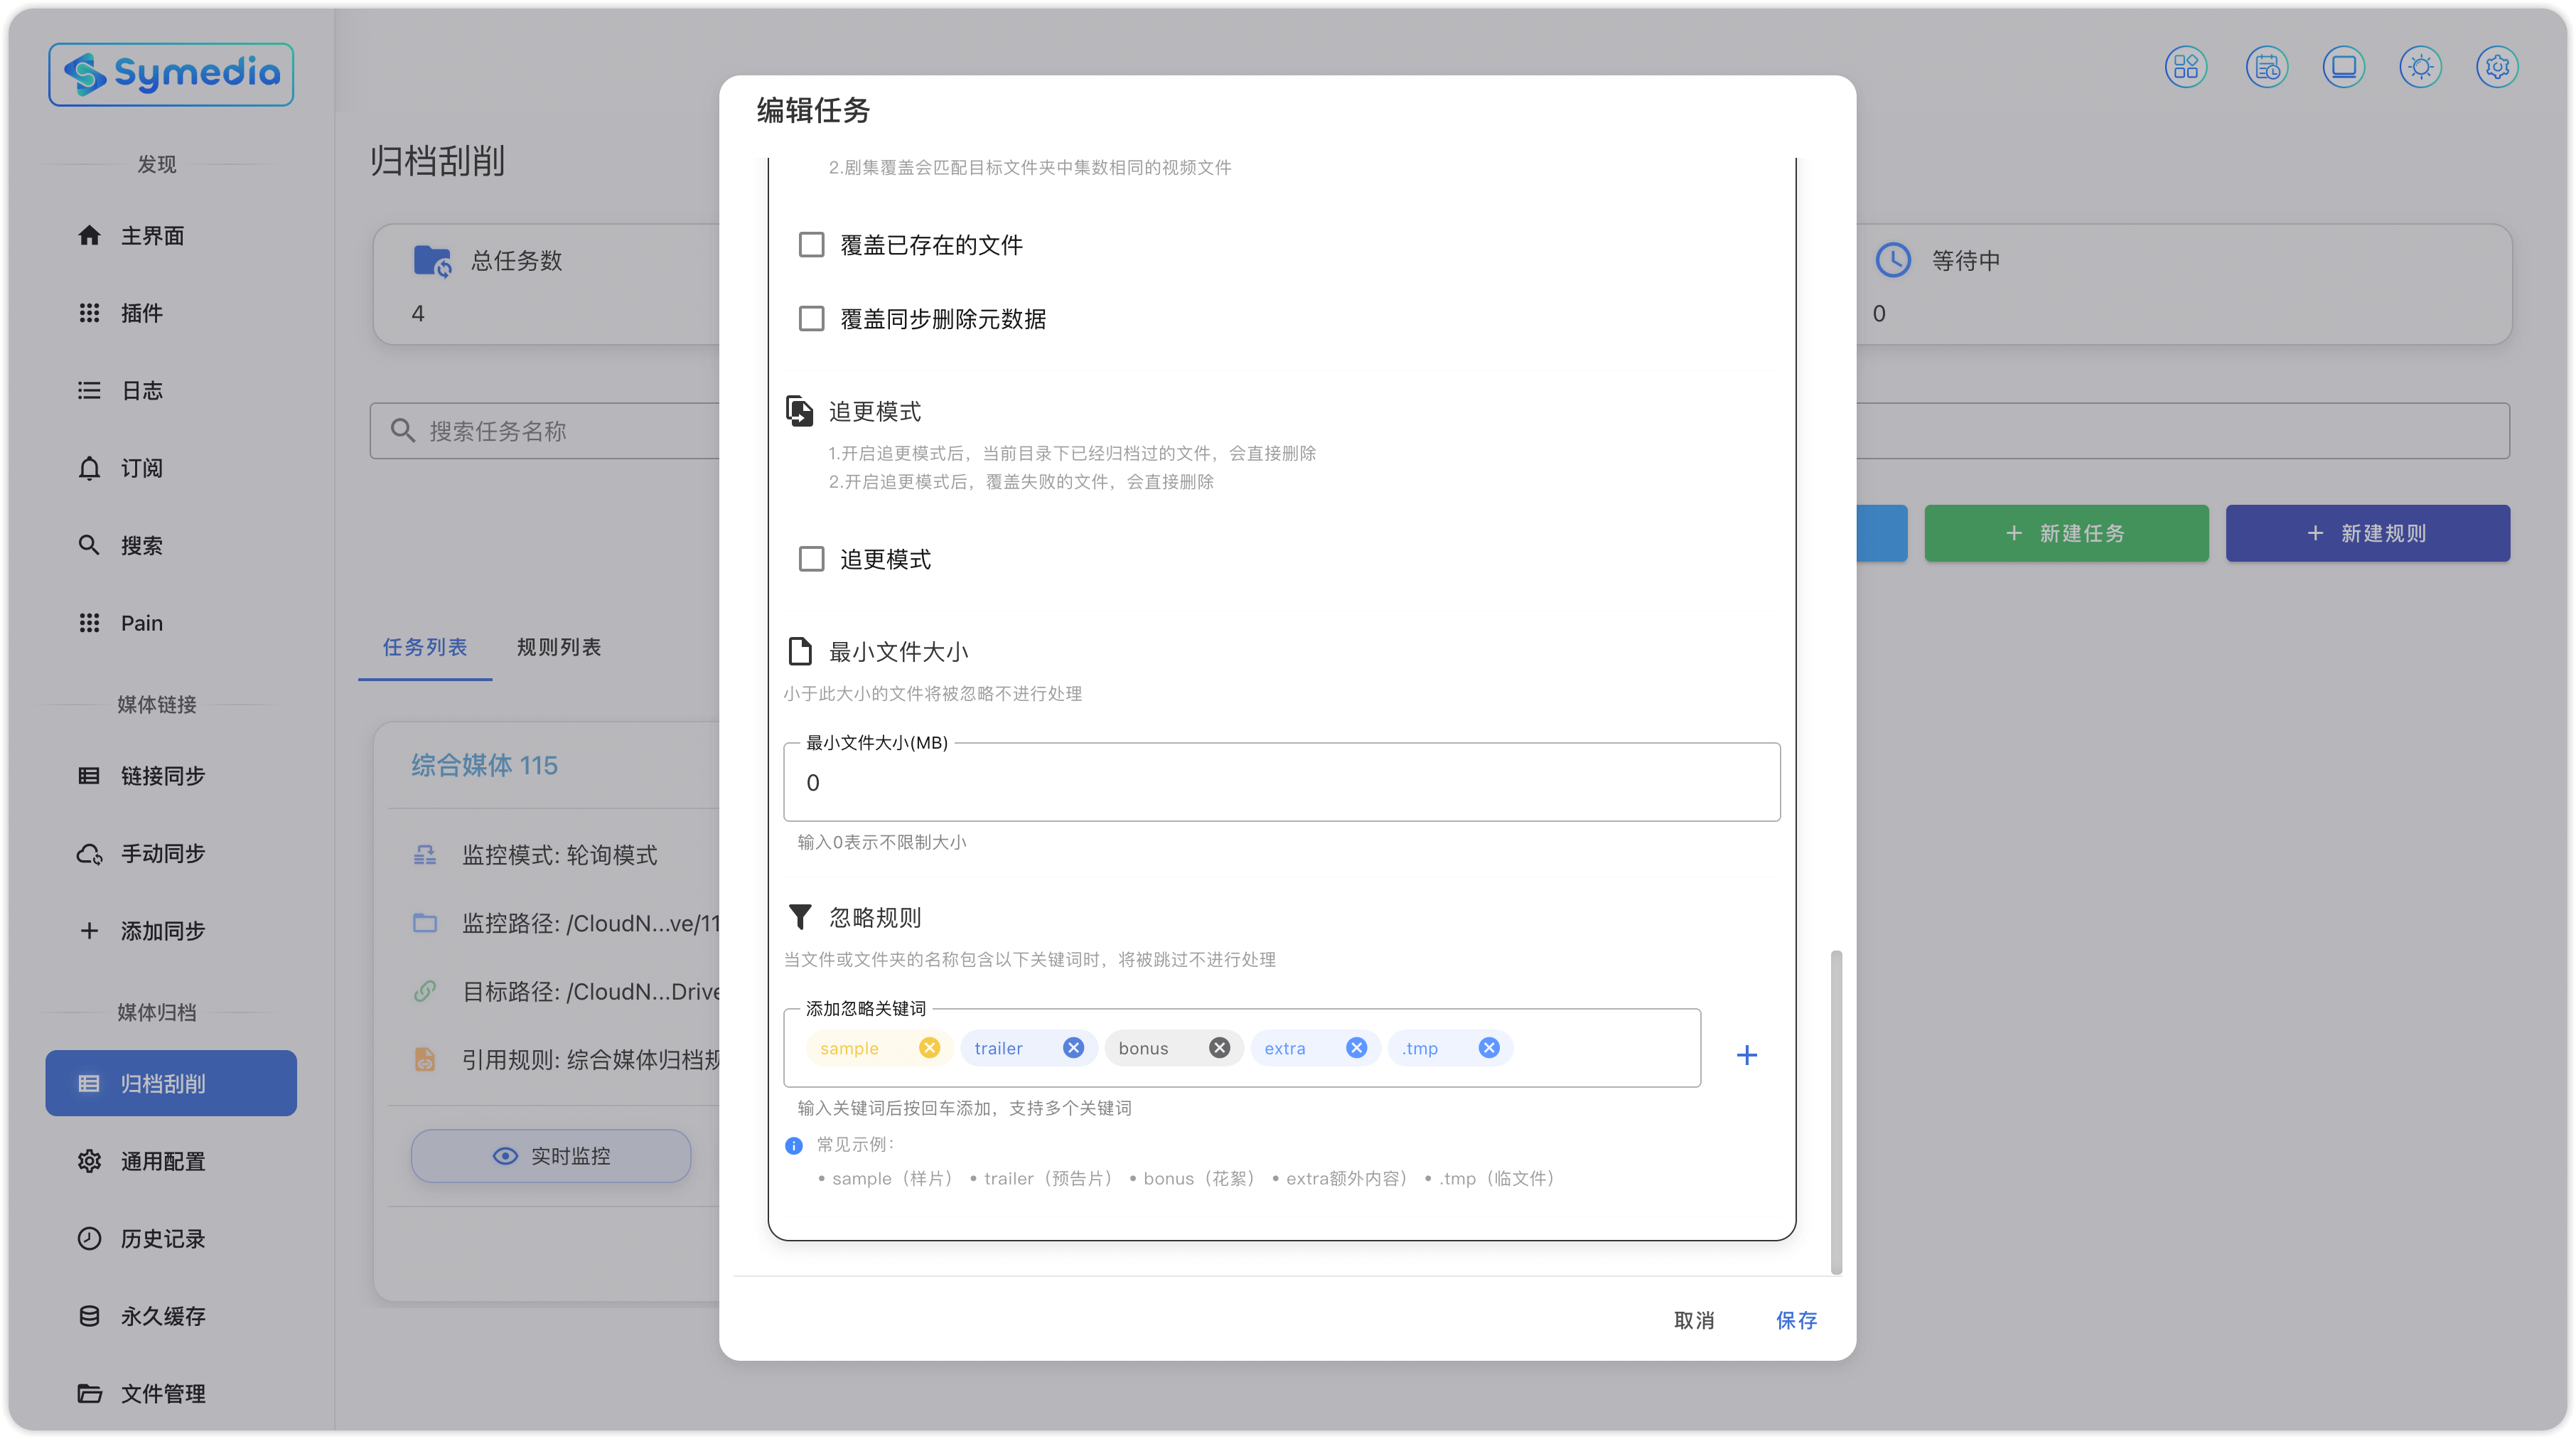Delete the .tmp keyword chip
The height and width of the screenshot is (1439, 2576).
point(1489,1047)
